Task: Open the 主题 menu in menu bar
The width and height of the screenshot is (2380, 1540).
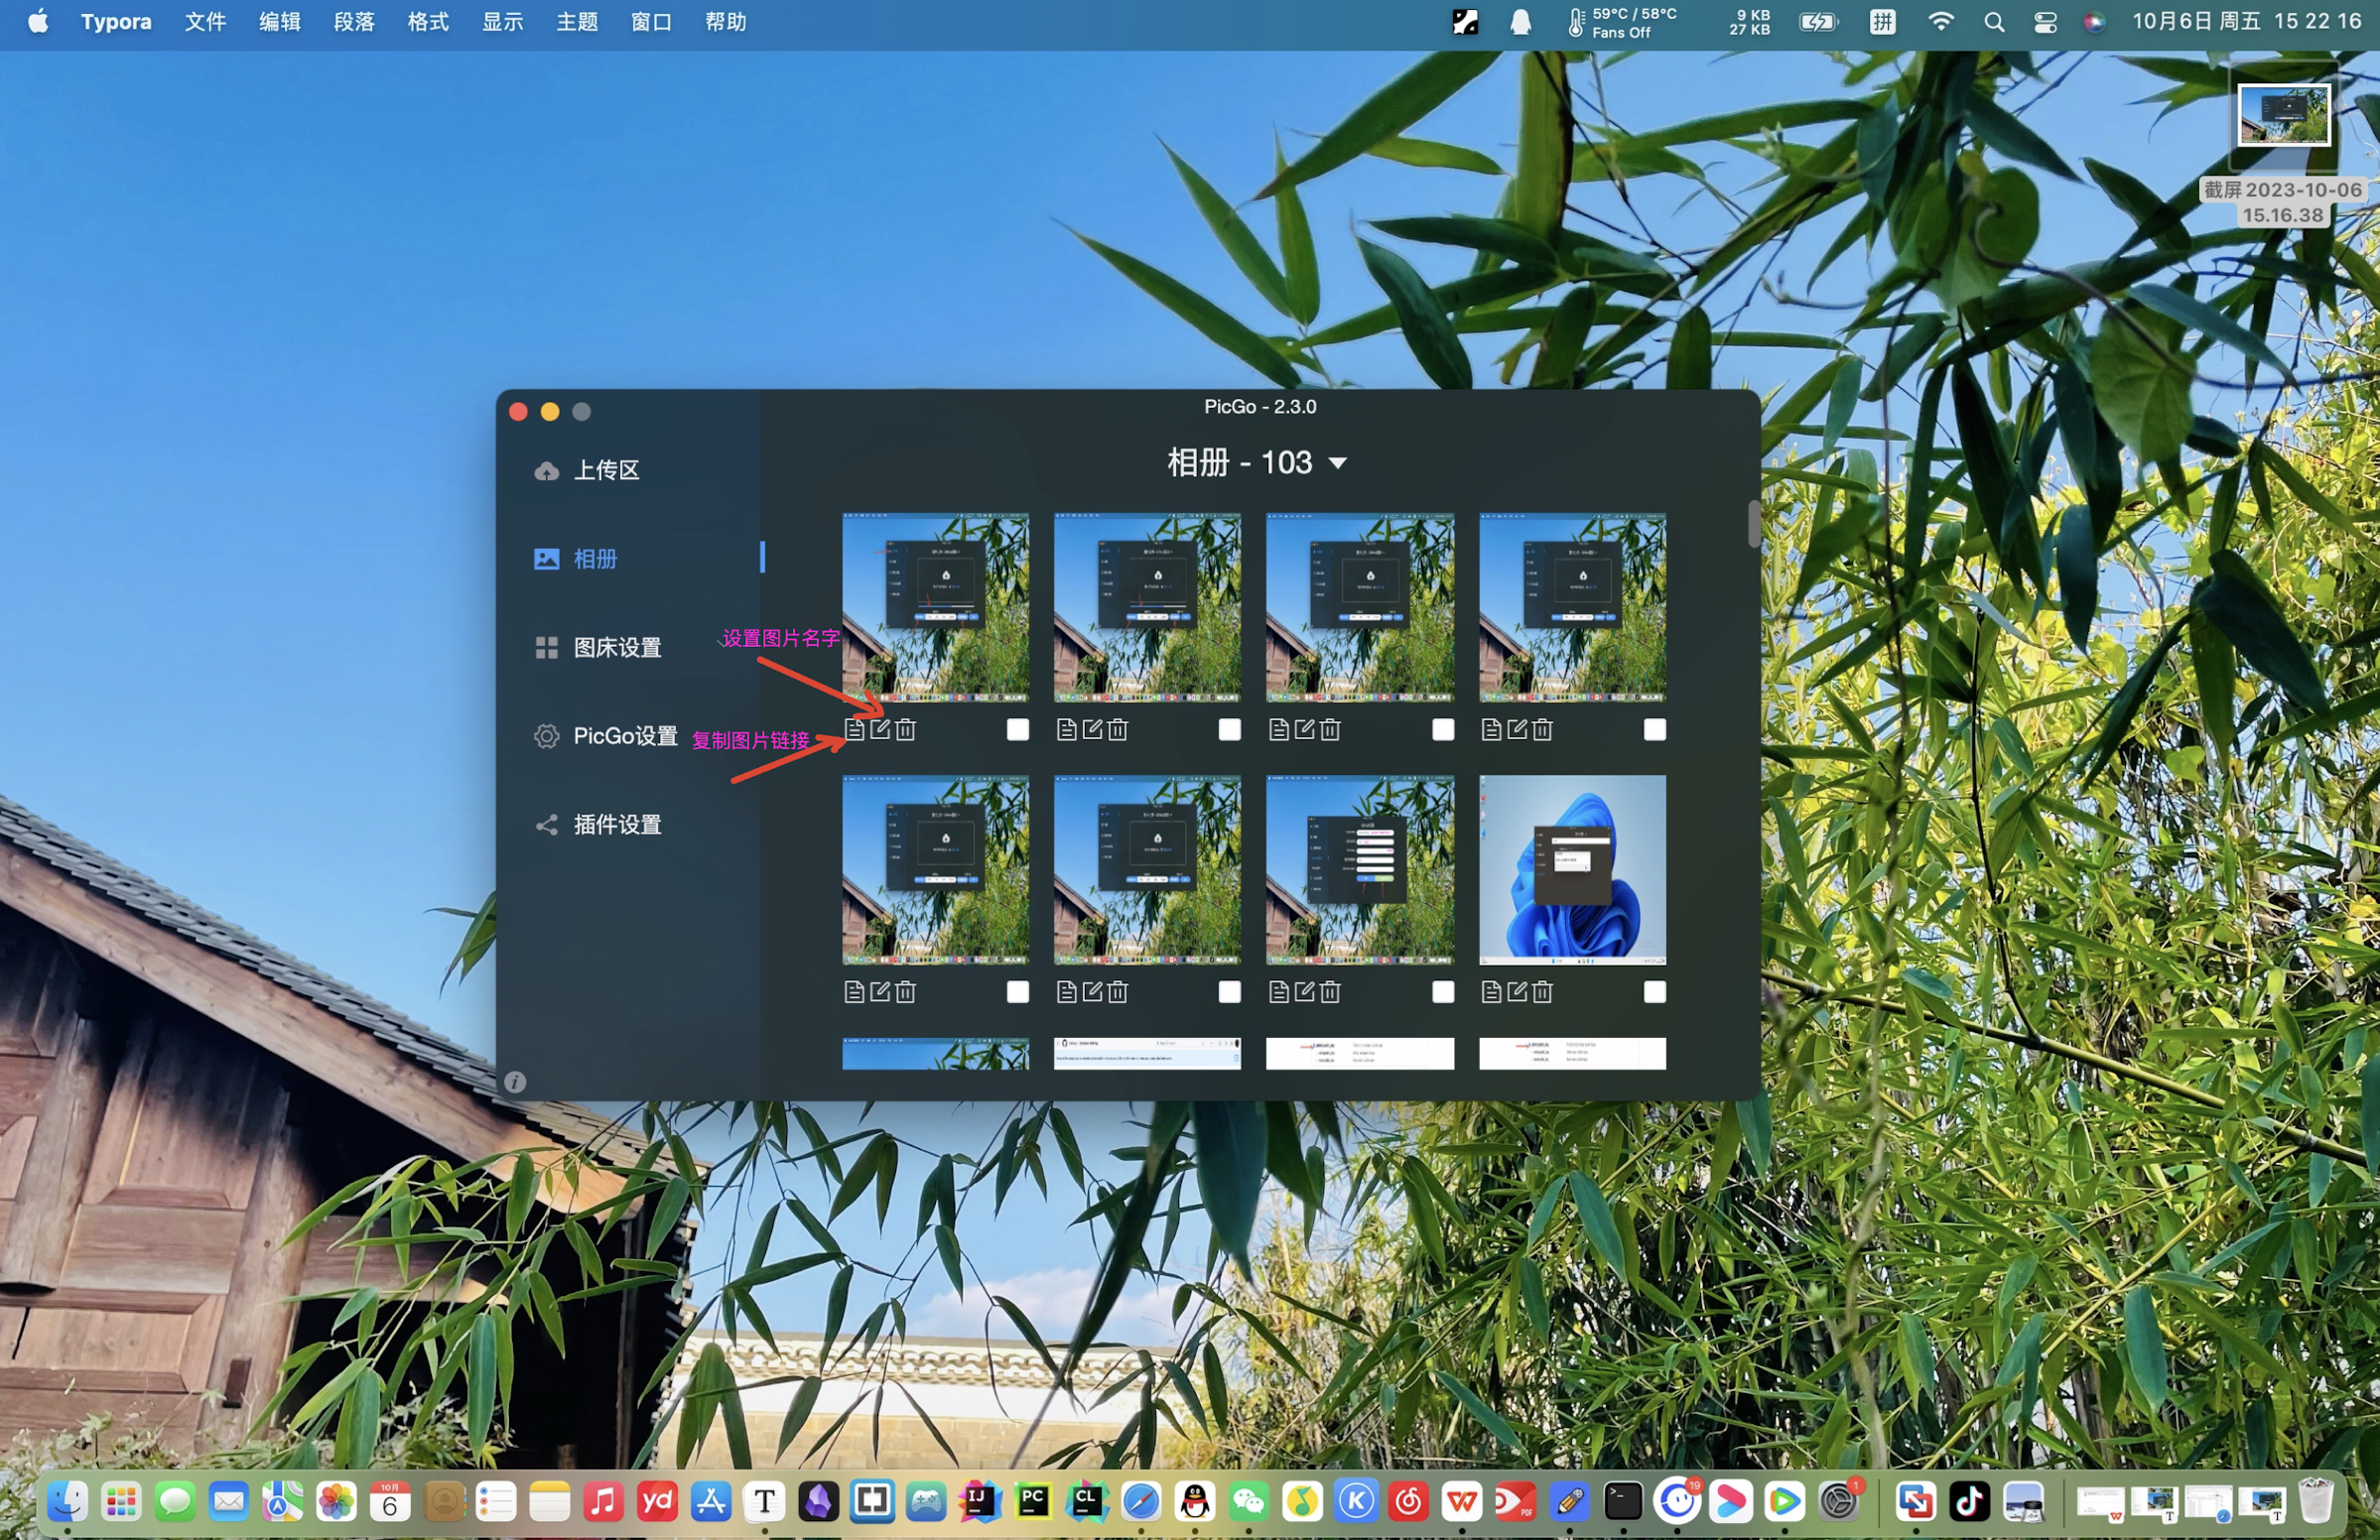Action: point(577,22)
